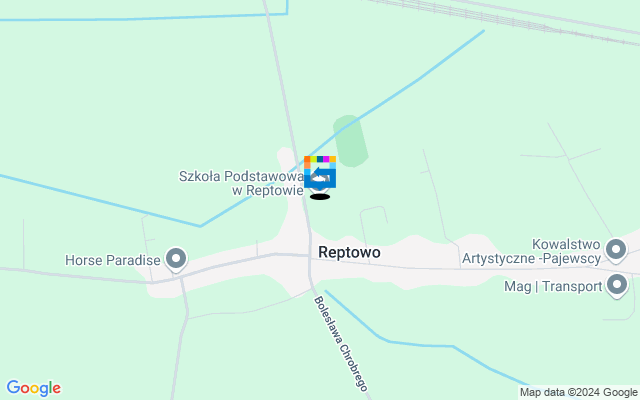Open the colorful school marker icon
640x400 pixels.
click(x=320, y=172)
